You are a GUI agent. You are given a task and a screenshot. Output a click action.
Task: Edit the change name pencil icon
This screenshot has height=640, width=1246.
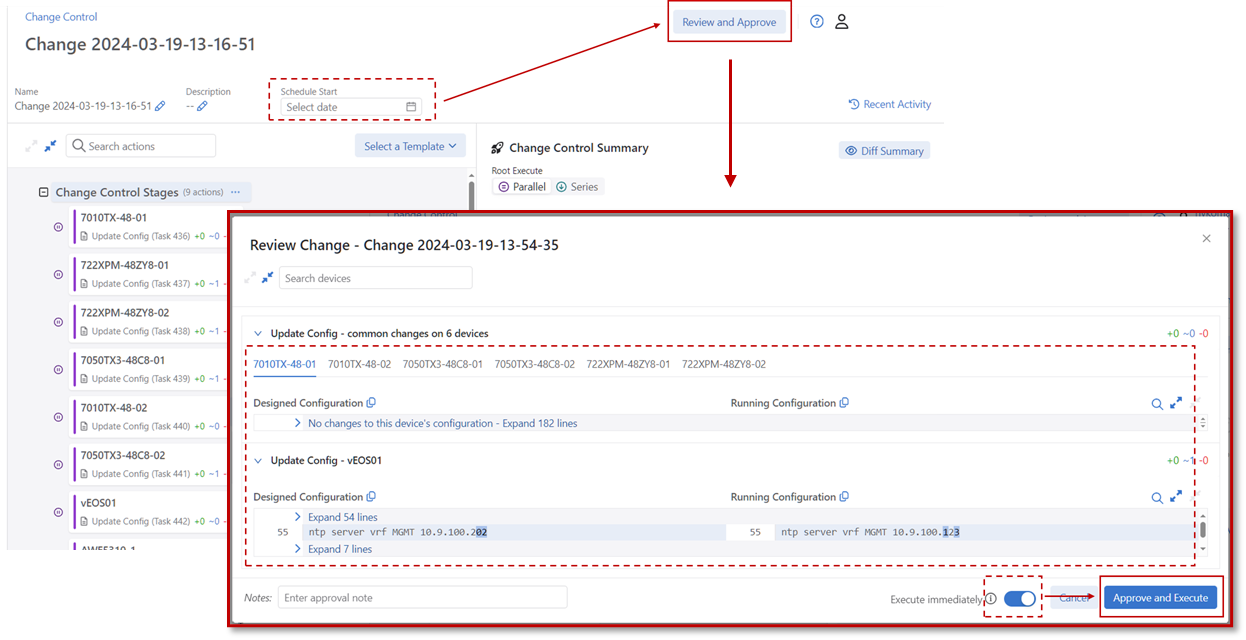pos(160,106)
